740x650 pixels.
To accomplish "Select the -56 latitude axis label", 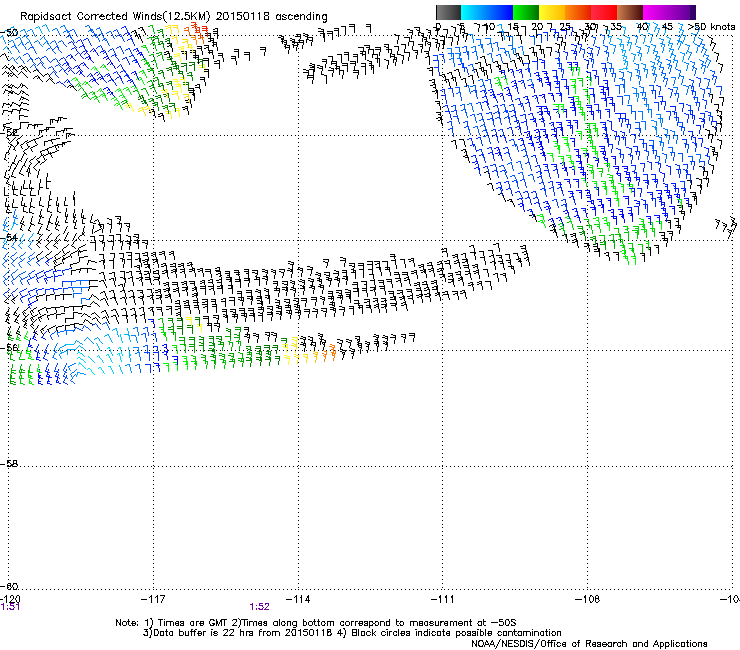I will pyautogui.click(x=9, y=348).
